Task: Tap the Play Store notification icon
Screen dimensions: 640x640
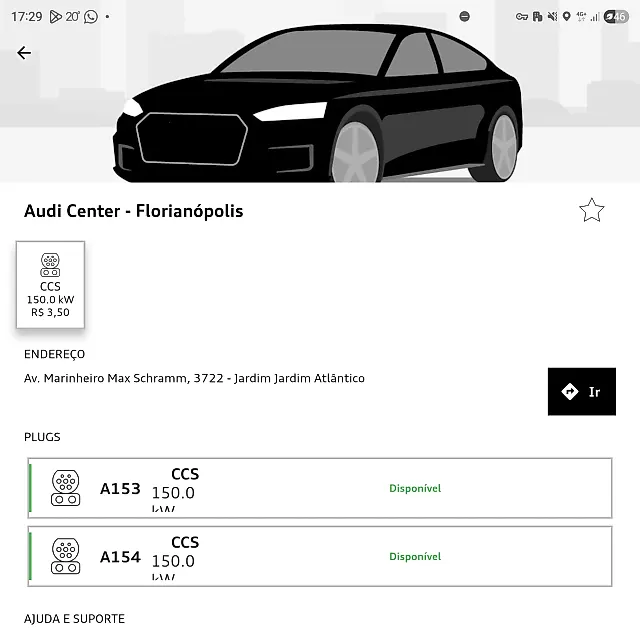Action: [x=56, y=17]
